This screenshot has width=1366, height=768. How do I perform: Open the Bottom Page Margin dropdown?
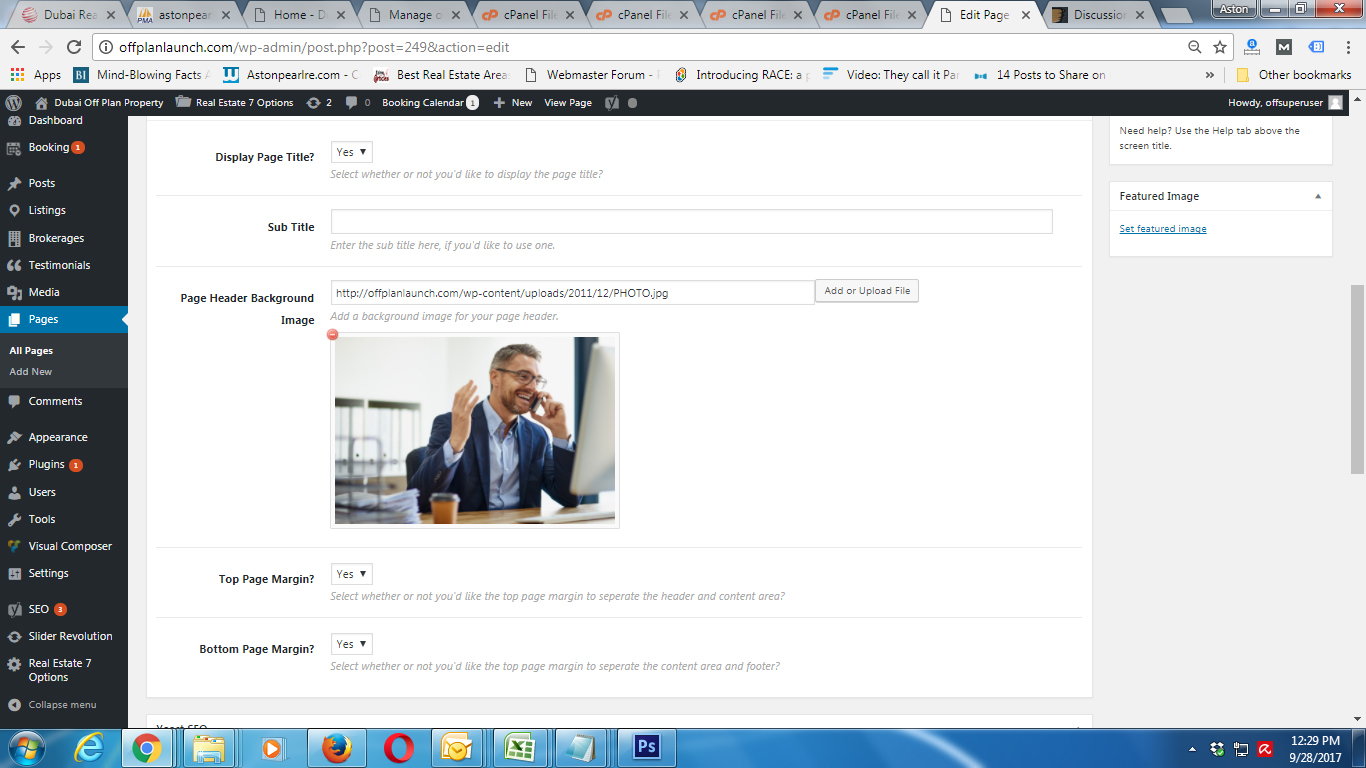[352, 644]
